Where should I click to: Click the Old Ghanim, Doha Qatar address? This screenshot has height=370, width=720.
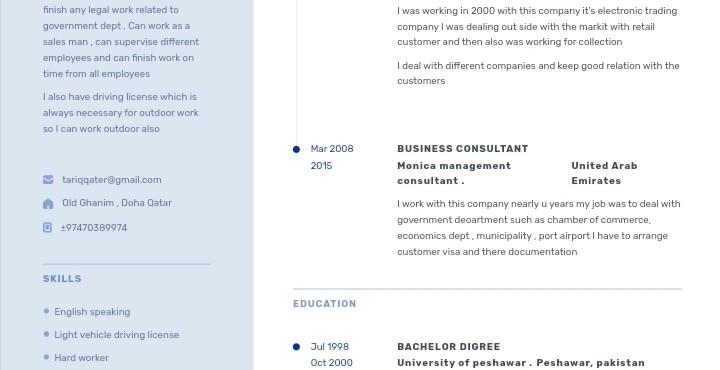(117, 203)
